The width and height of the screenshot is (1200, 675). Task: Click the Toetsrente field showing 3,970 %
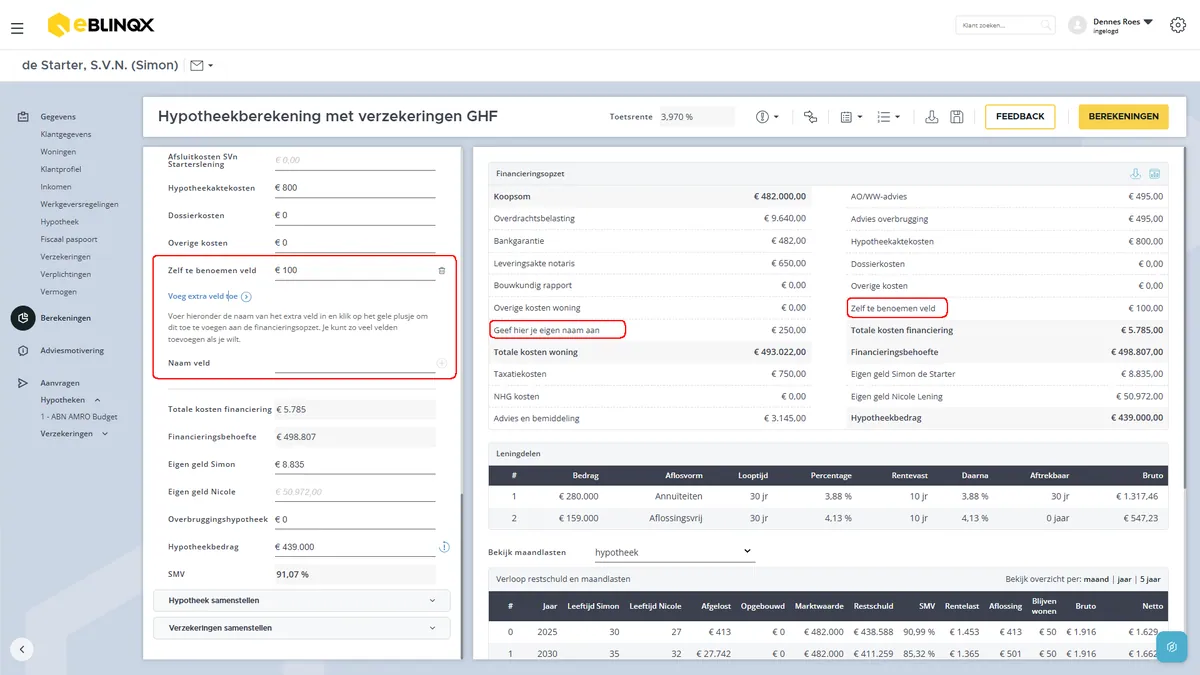(696, 117)
